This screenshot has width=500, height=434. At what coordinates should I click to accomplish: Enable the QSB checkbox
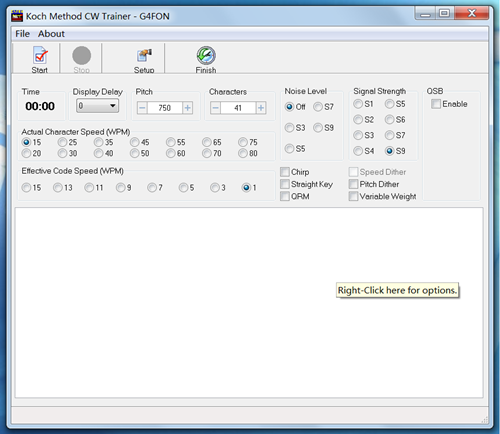tap(436, 104)
